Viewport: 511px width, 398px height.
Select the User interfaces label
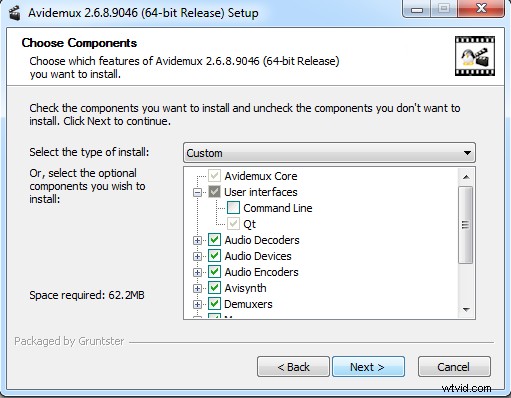click(x=261, y=192)
